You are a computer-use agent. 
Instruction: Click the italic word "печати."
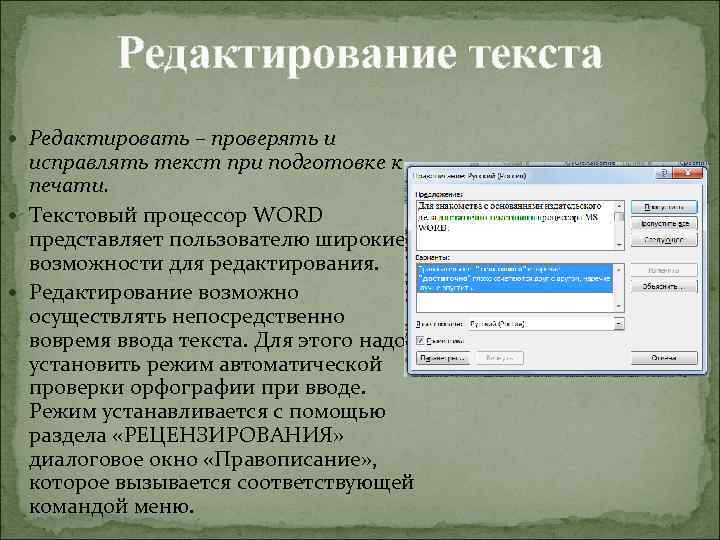point(69,186)
